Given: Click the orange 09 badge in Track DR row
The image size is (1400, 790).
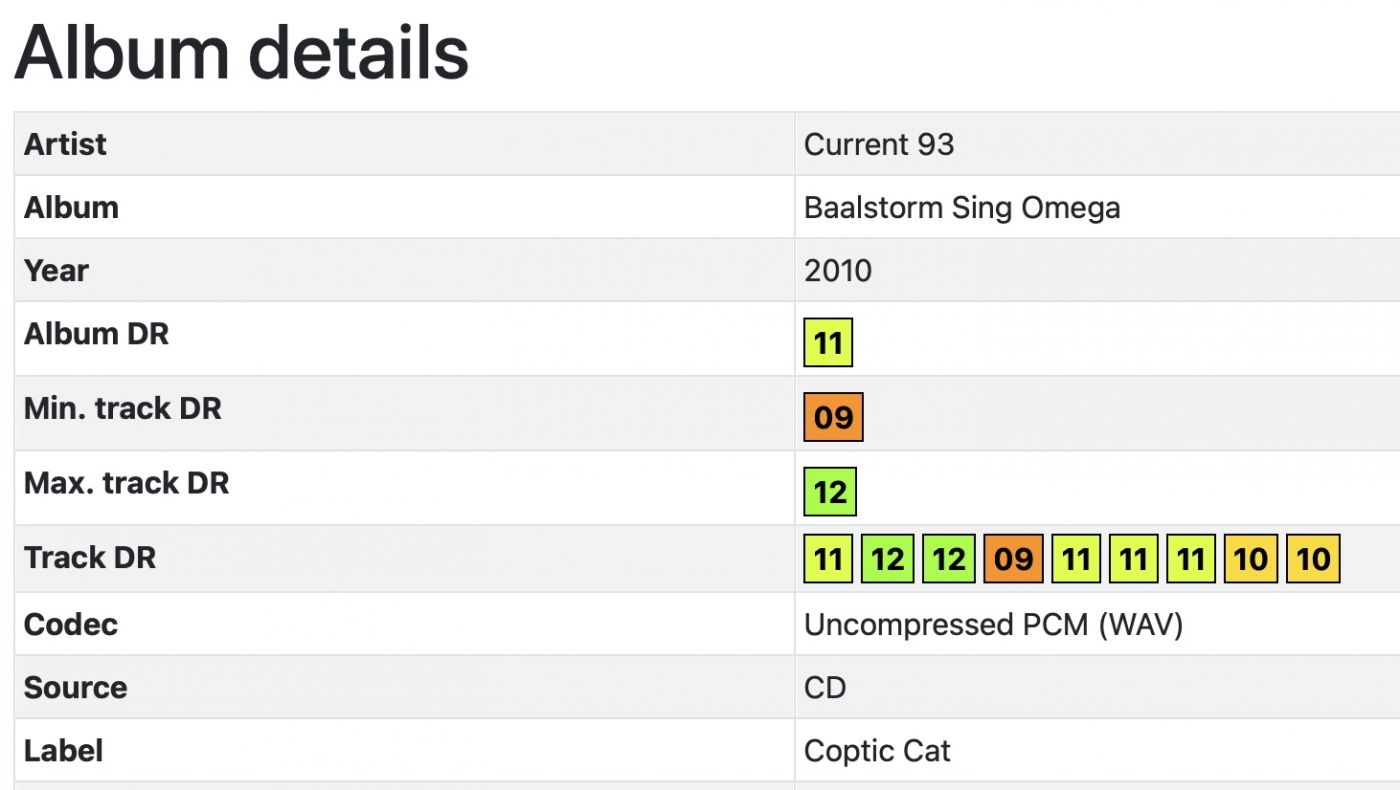Looking at the screenshot, I should [x=1013, y=558].
